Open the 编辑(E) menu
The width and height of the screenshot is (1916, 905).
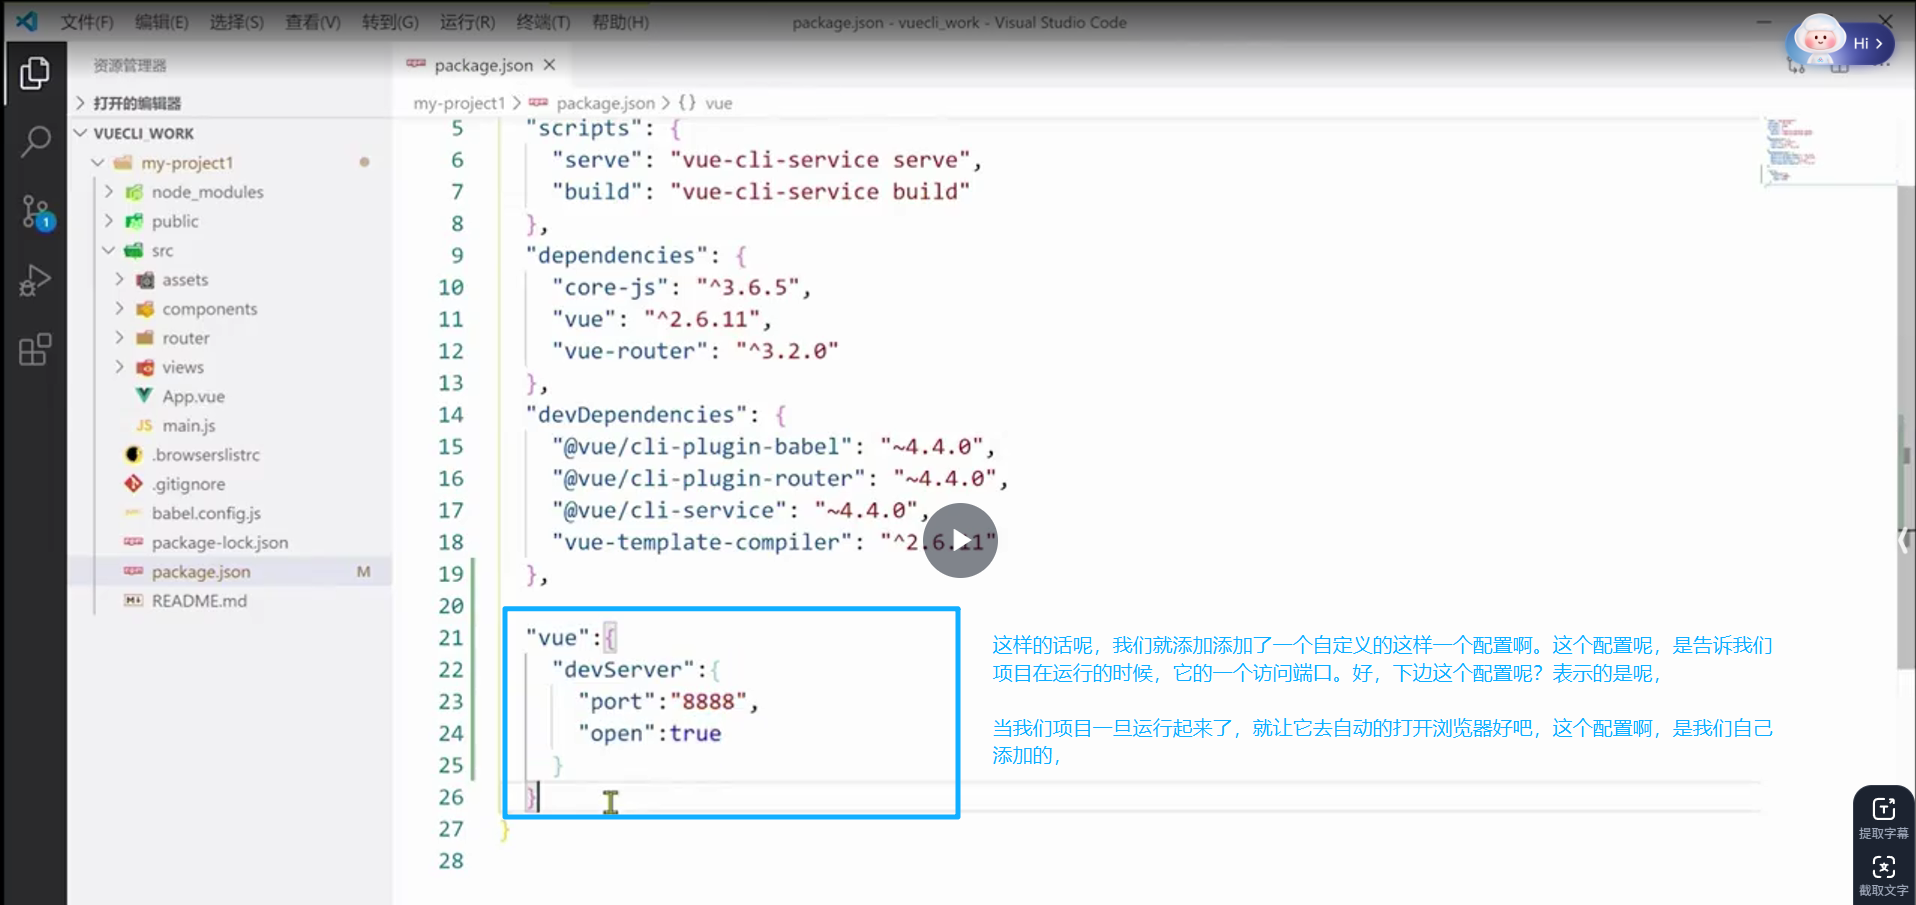(161, 22)
